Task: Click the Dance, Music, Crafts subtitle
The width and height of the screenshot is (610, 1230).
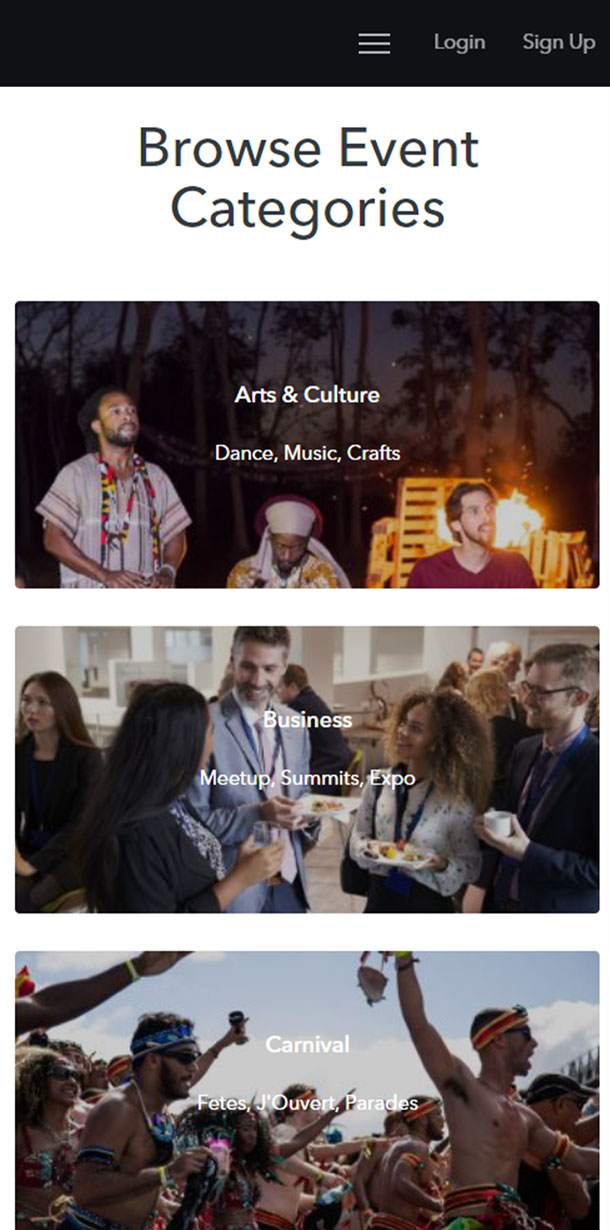Action: tap(307, 453)
